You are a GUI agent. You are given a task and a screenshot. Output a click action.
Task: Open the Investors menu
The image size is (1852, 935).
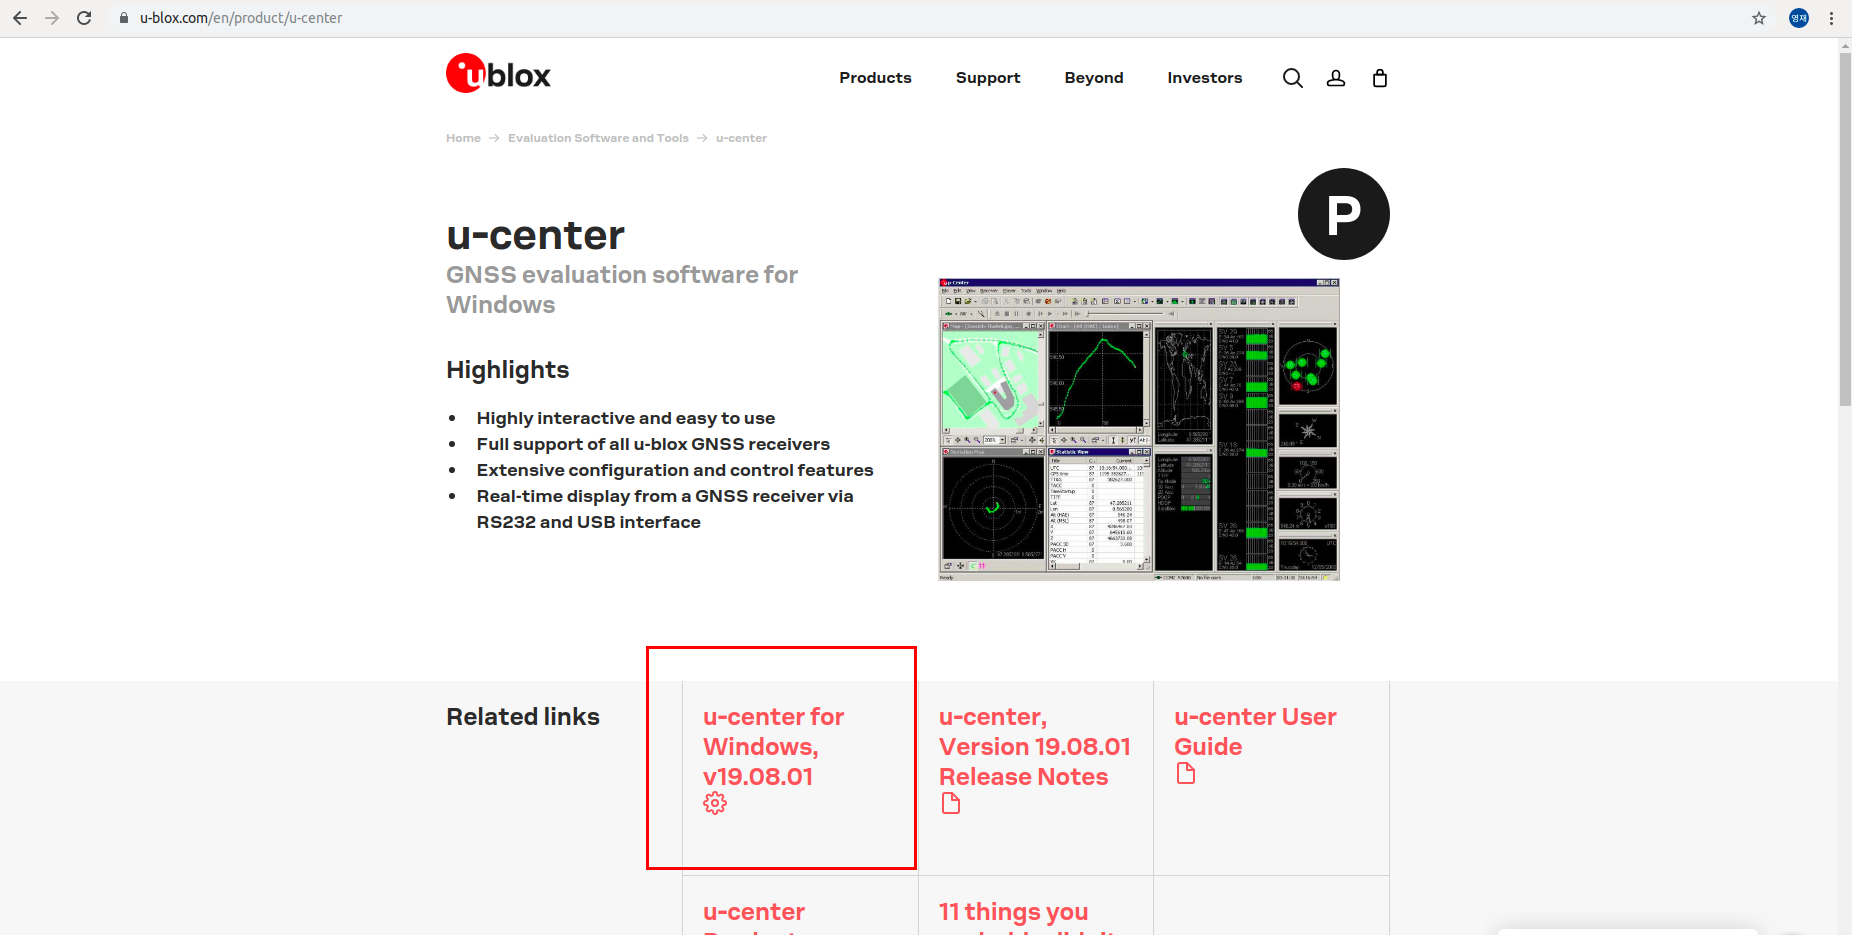1205,78
